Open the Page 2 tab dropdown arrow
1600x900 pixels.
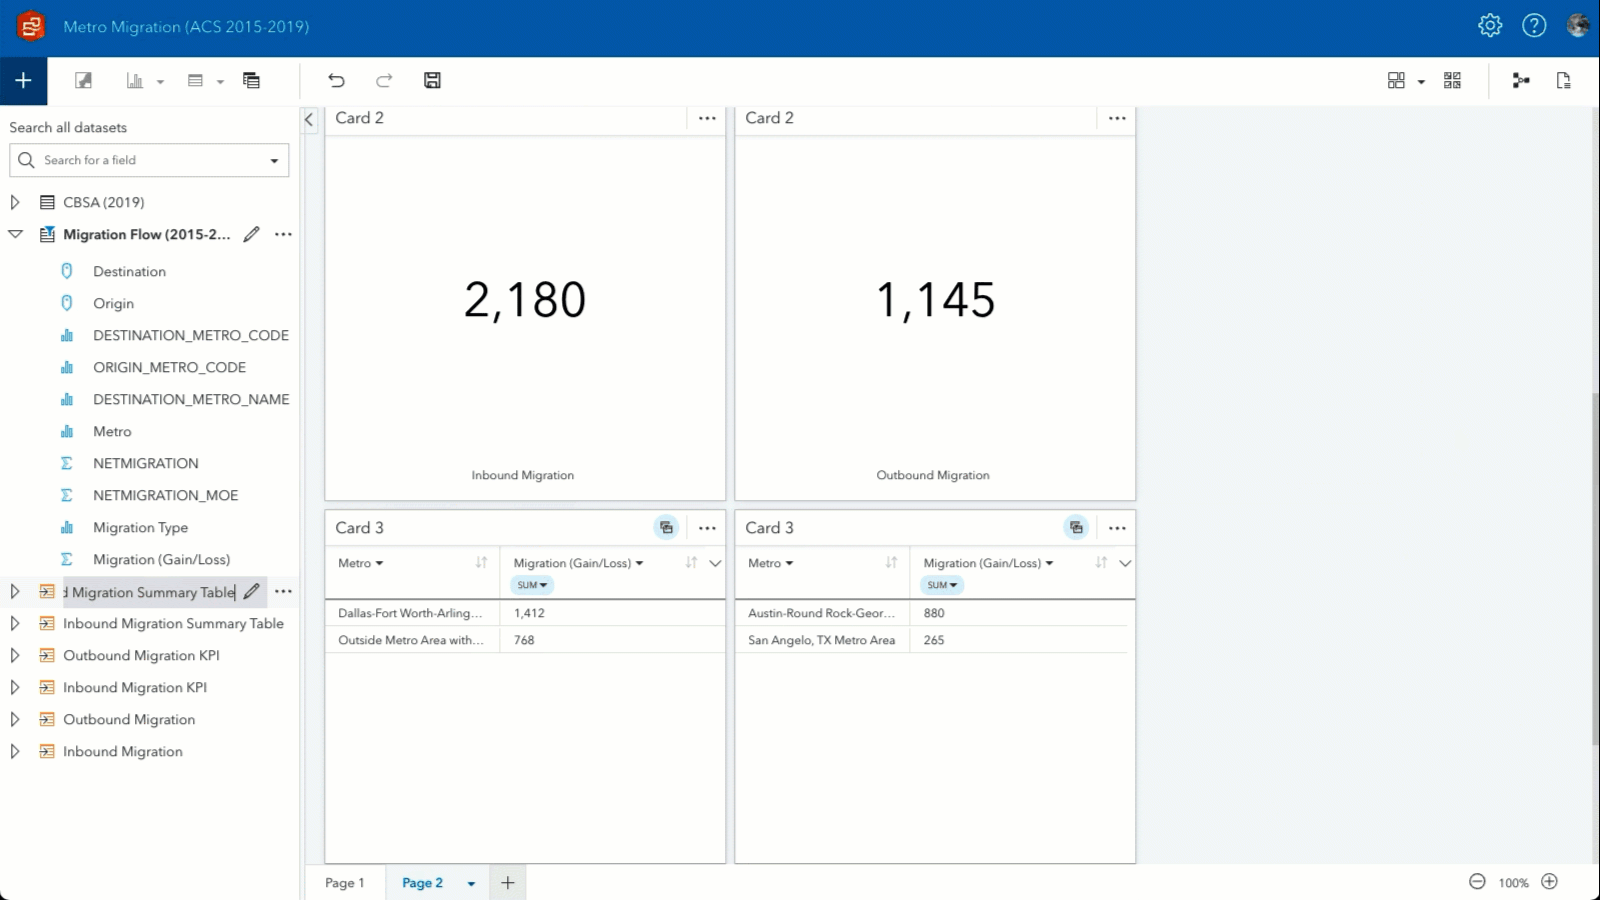(x=471, y=884)
